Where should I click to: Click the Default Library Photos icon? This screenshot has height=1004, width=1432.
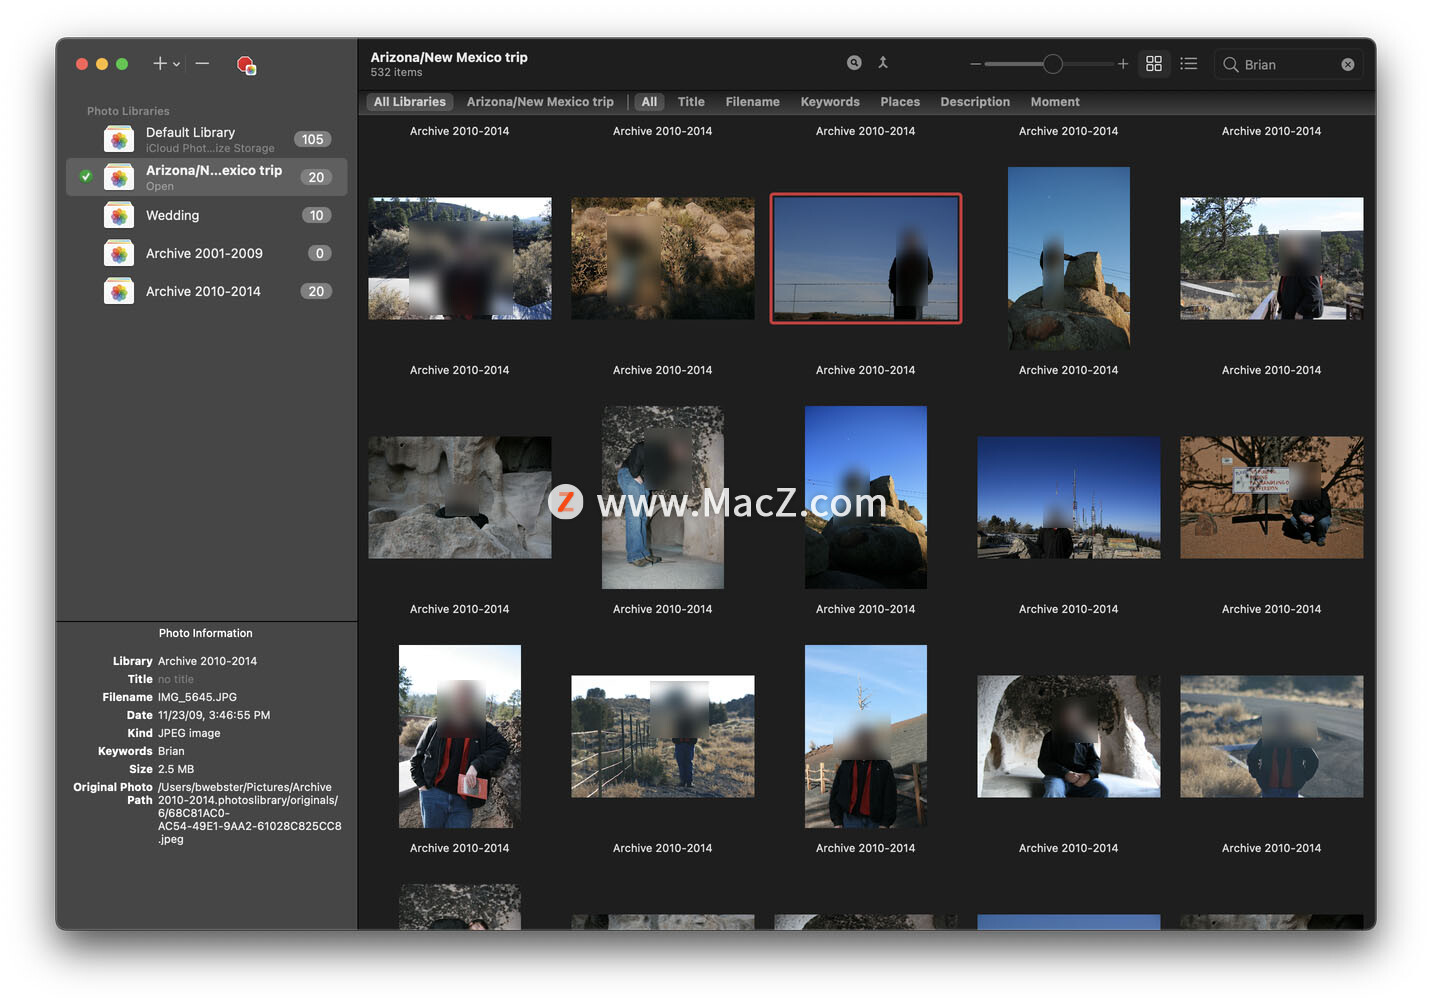click(x=119, y=140)
